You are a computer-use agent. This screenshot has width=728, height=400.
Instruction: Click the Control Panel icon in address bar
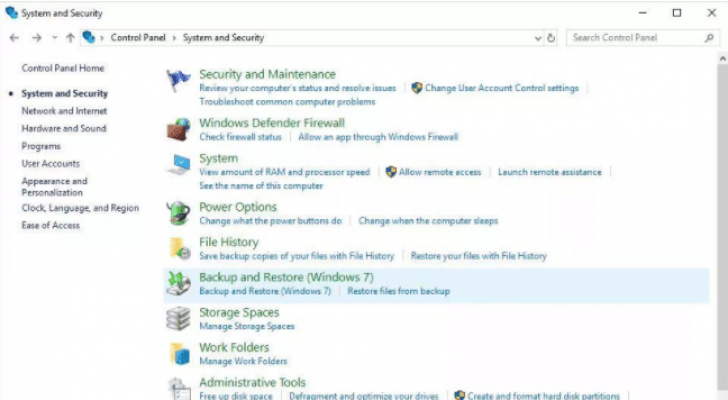[89, 37]
